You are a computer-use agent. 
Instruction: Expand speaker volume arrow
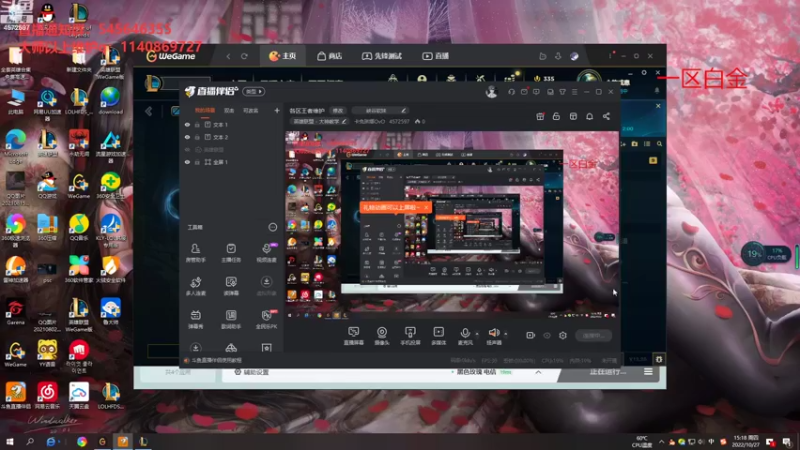tap(506, 334)
